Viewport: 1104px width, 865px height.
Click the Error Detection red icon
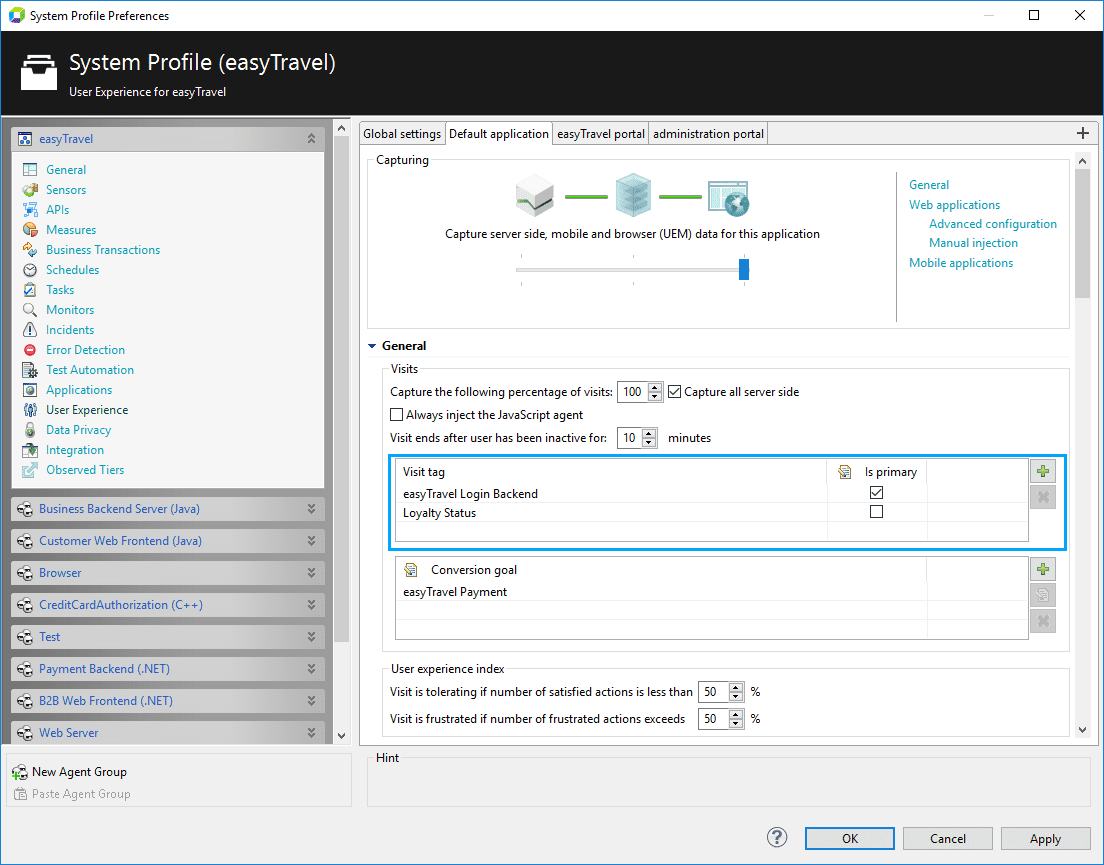tap(30, 350)
